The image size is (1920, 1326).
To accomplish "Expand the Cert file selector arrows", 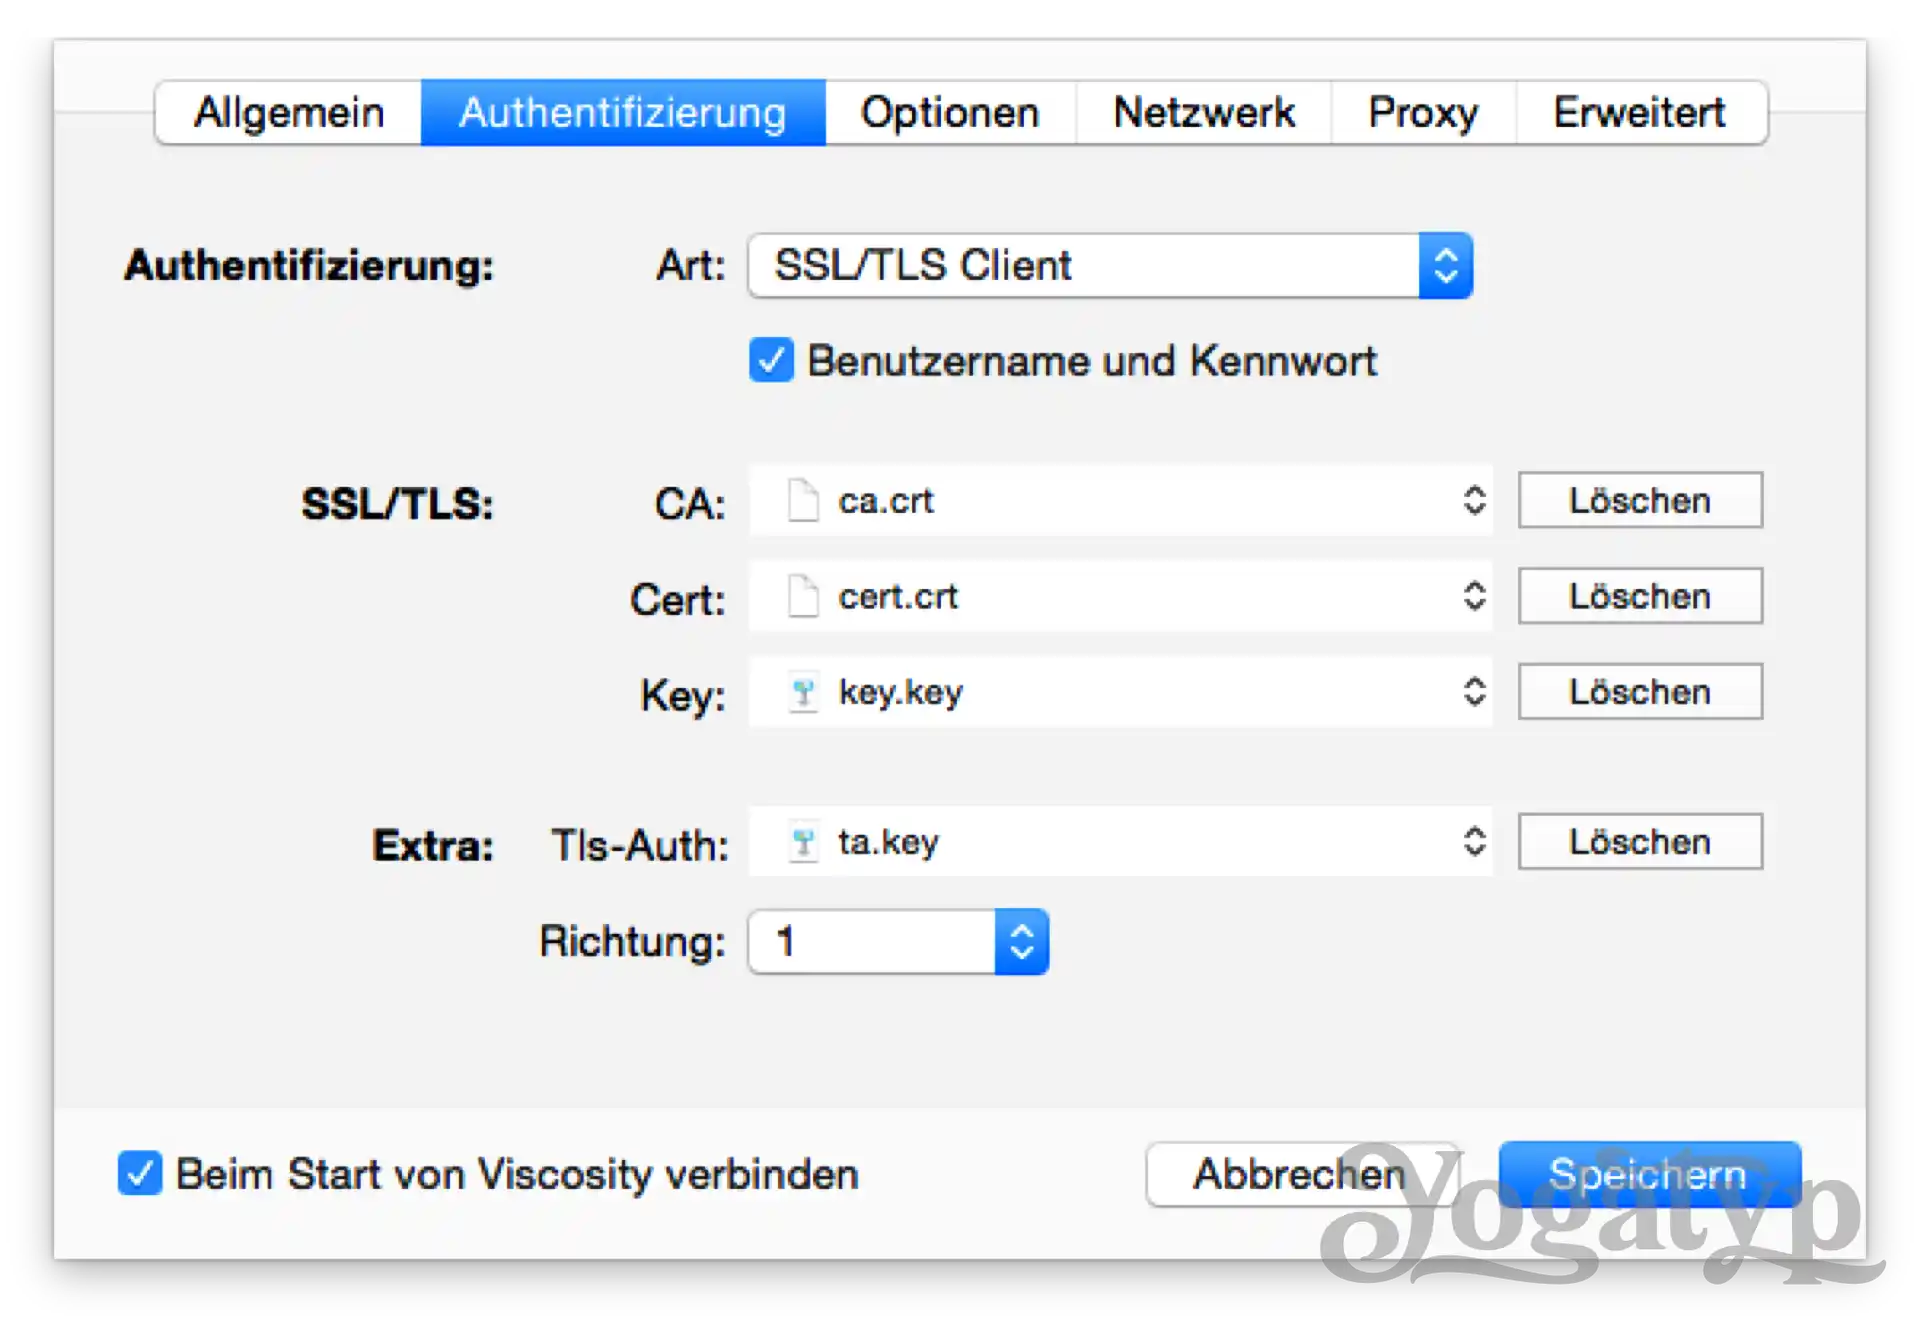I will point(1474,596).
